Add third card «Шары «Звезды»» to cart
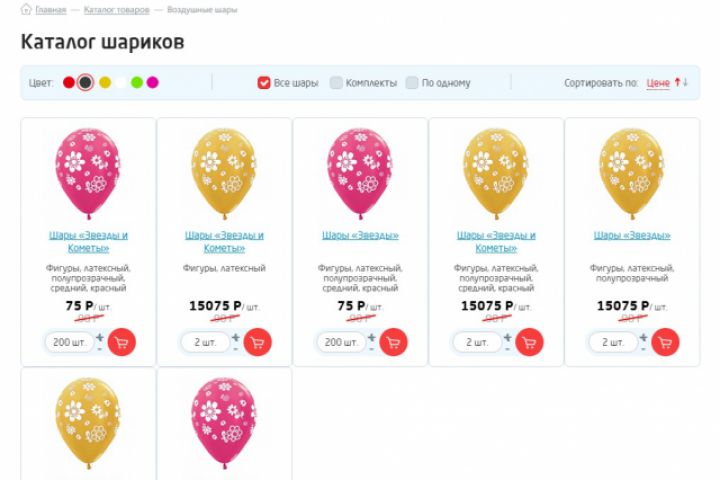The width and height of the screenshot is (720, 480). [x=394, y=342]
